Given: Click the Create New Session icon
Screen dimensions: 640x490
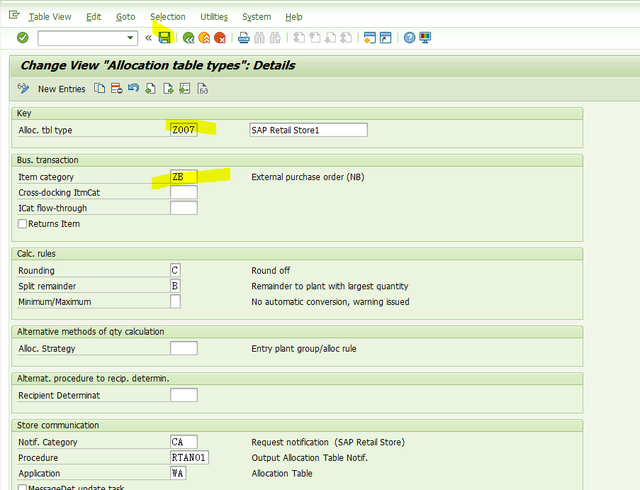Looking at the screenshot, I should click(370, 38).
